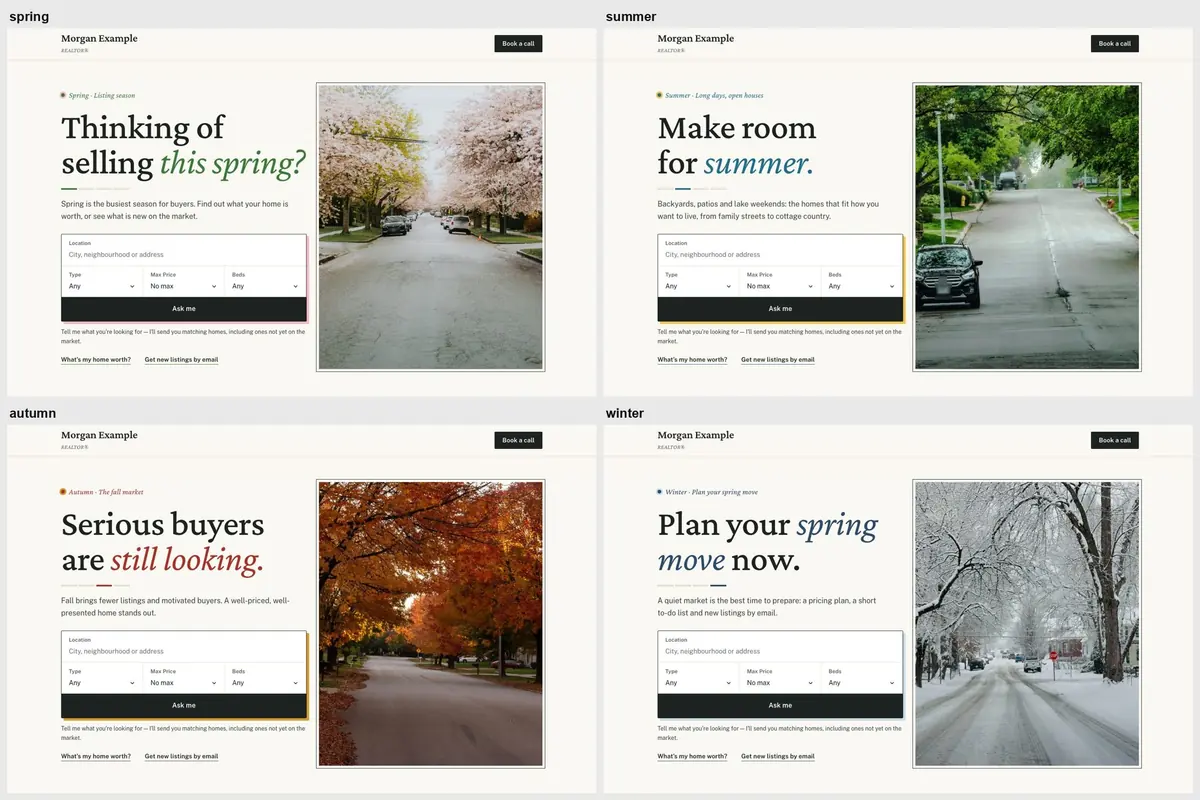Image resolution: width=1200 pixels, height=800 pixels.
Task: Click the snowy winter street photo
Action: pos(1027,624)
